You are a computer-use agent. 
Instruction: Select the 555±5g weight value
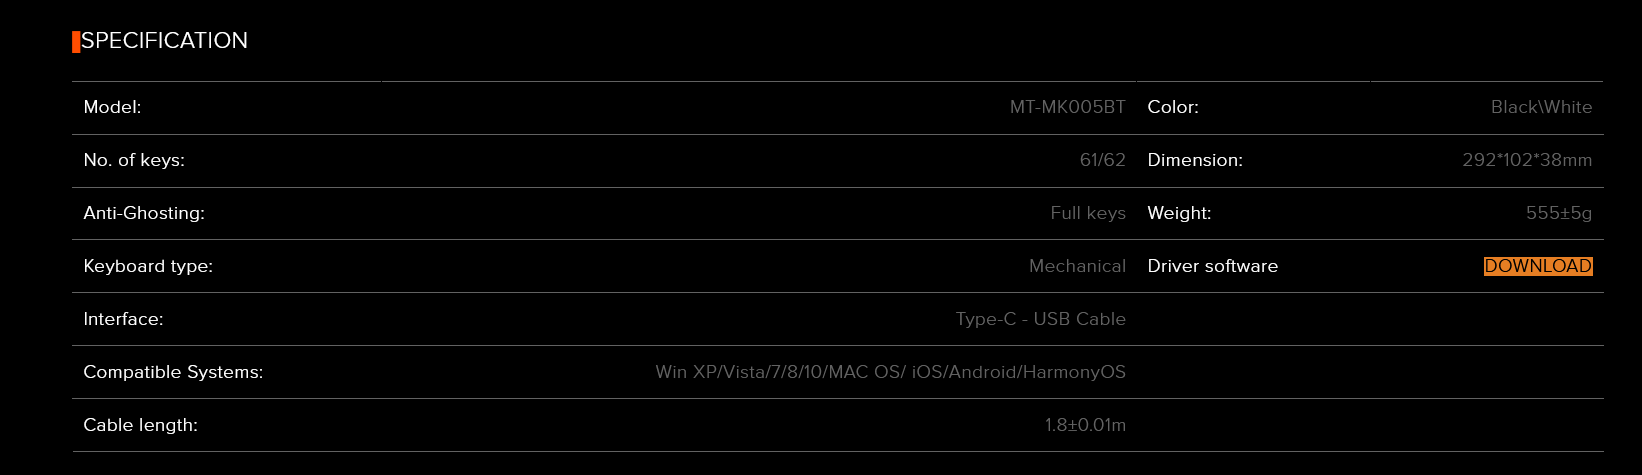coord(1559,213)
